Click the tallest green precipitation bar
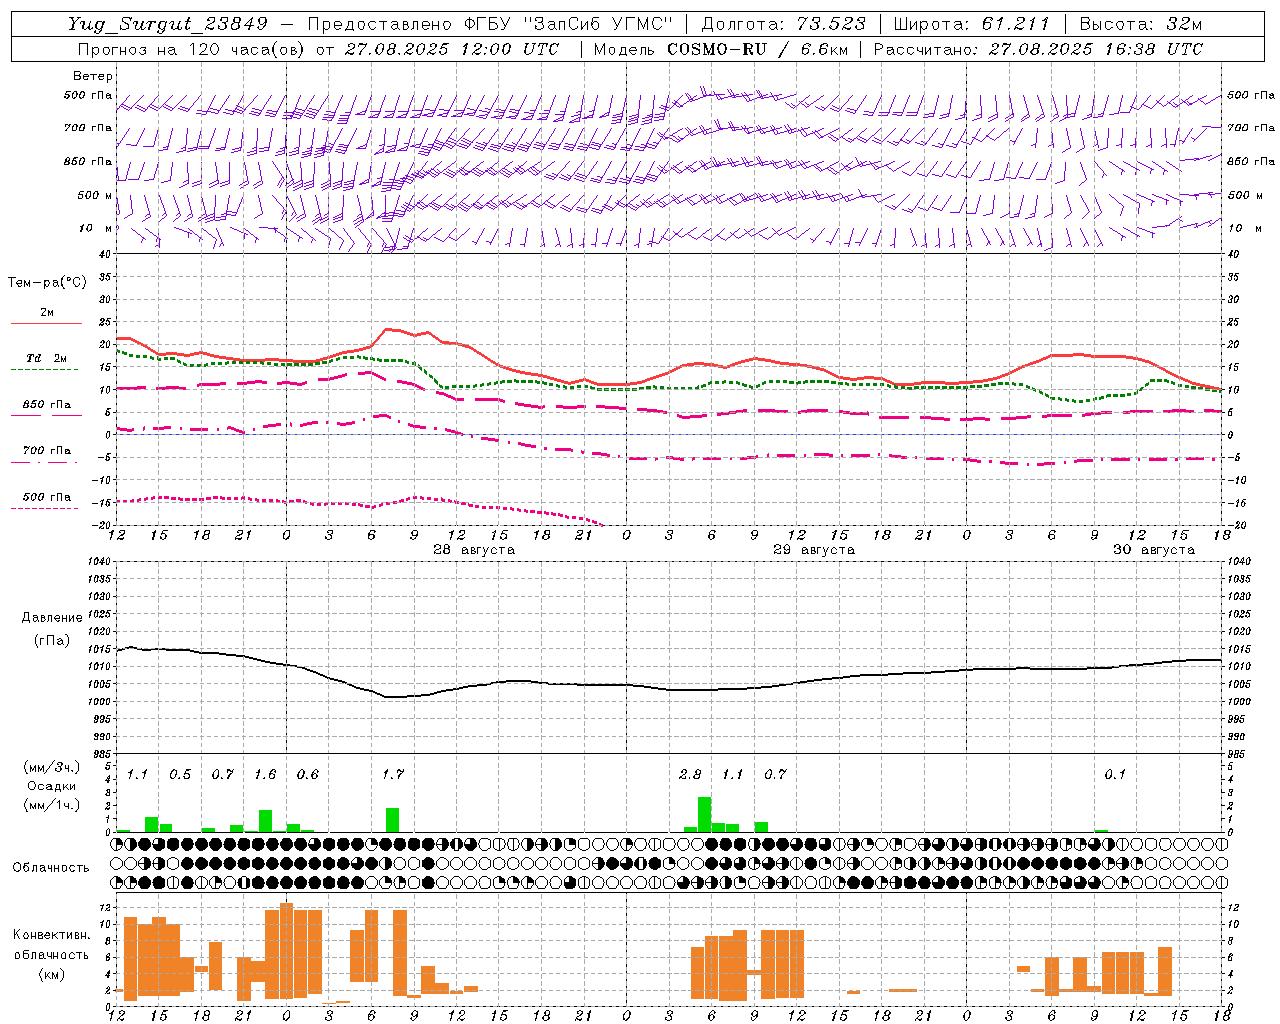Image resolution: width=1280 pixels, height=1024 pixels. coord(704,814)
